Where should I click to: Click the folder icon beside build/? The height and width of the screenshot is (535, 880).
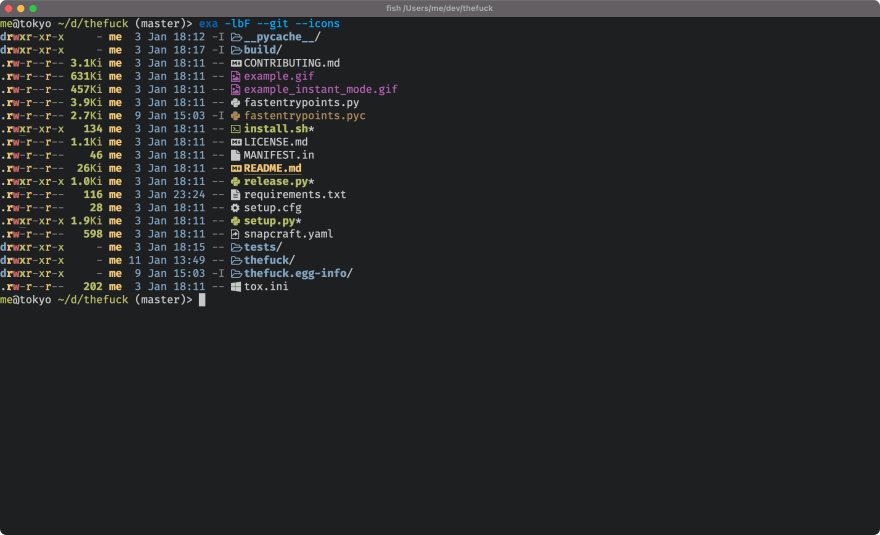coord(236,50)
